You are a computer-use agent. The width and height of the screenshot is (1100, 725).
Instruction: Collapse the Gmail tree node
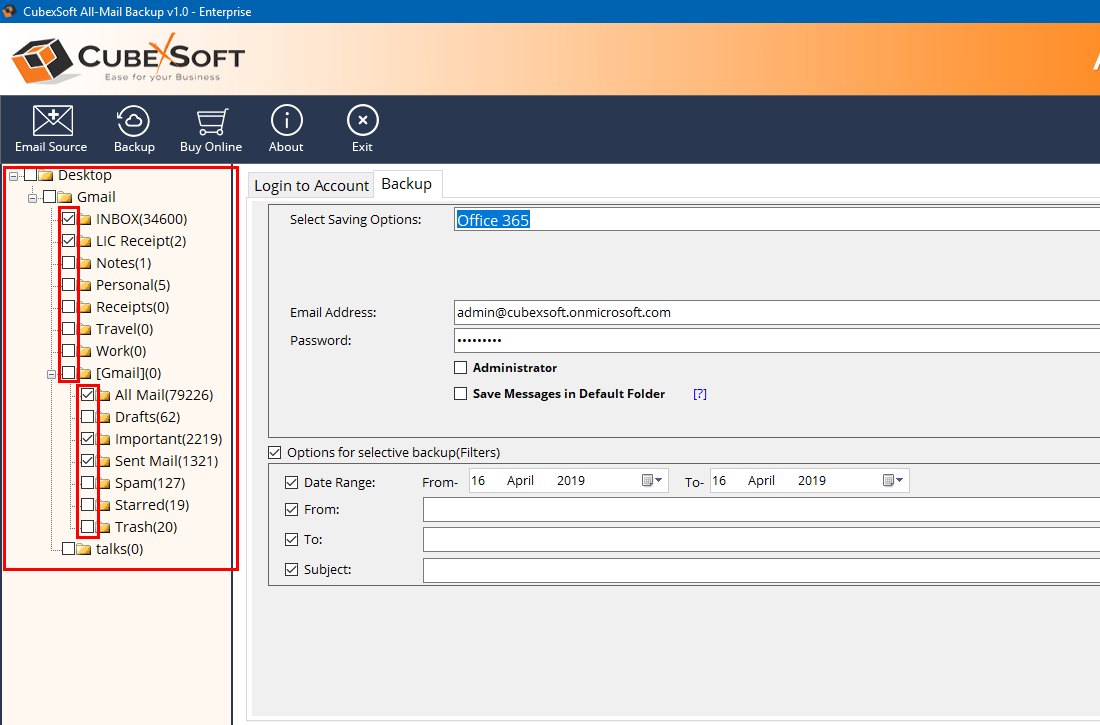point(32,197)
